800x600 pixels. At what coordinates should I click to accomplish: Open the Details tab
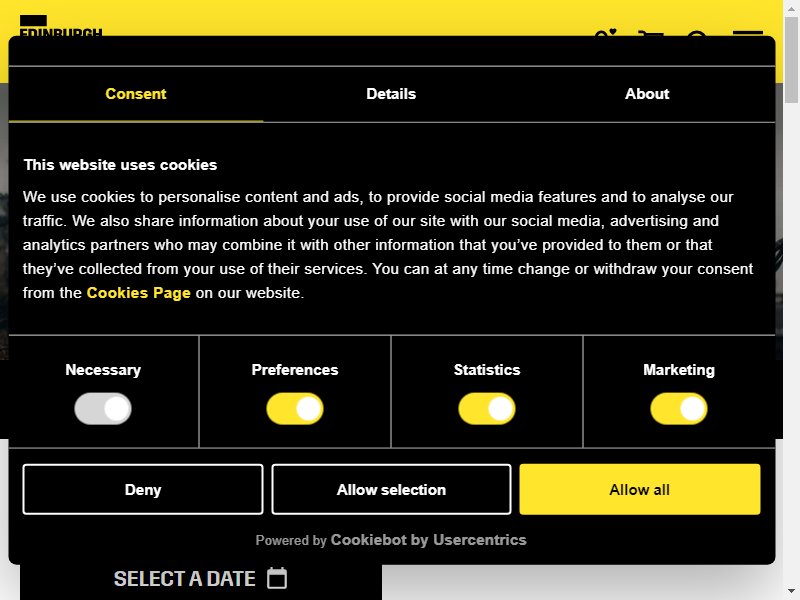point(391,94)
